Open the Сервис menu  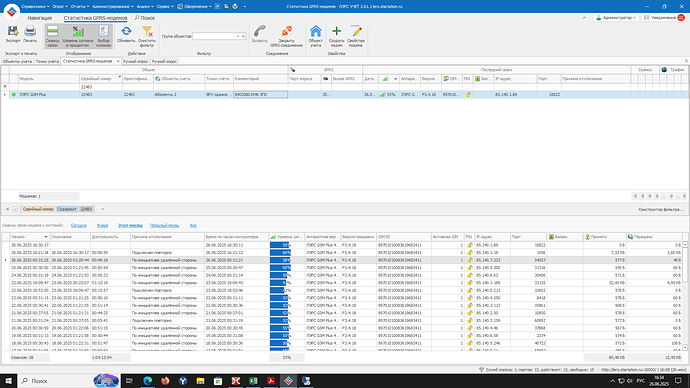tap(165, 7)
